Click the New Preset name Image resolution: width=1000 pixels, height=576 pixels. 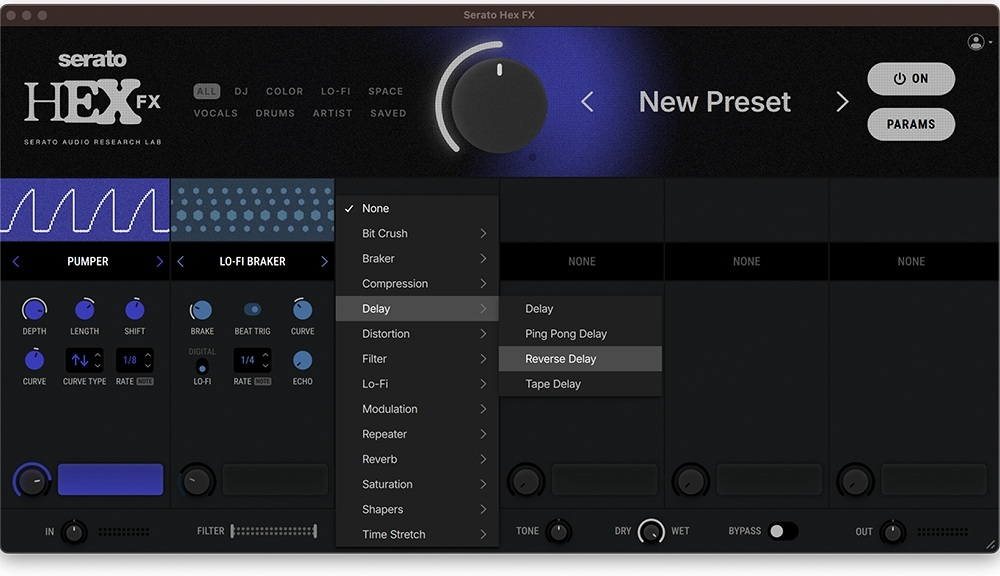coord(714,102)
